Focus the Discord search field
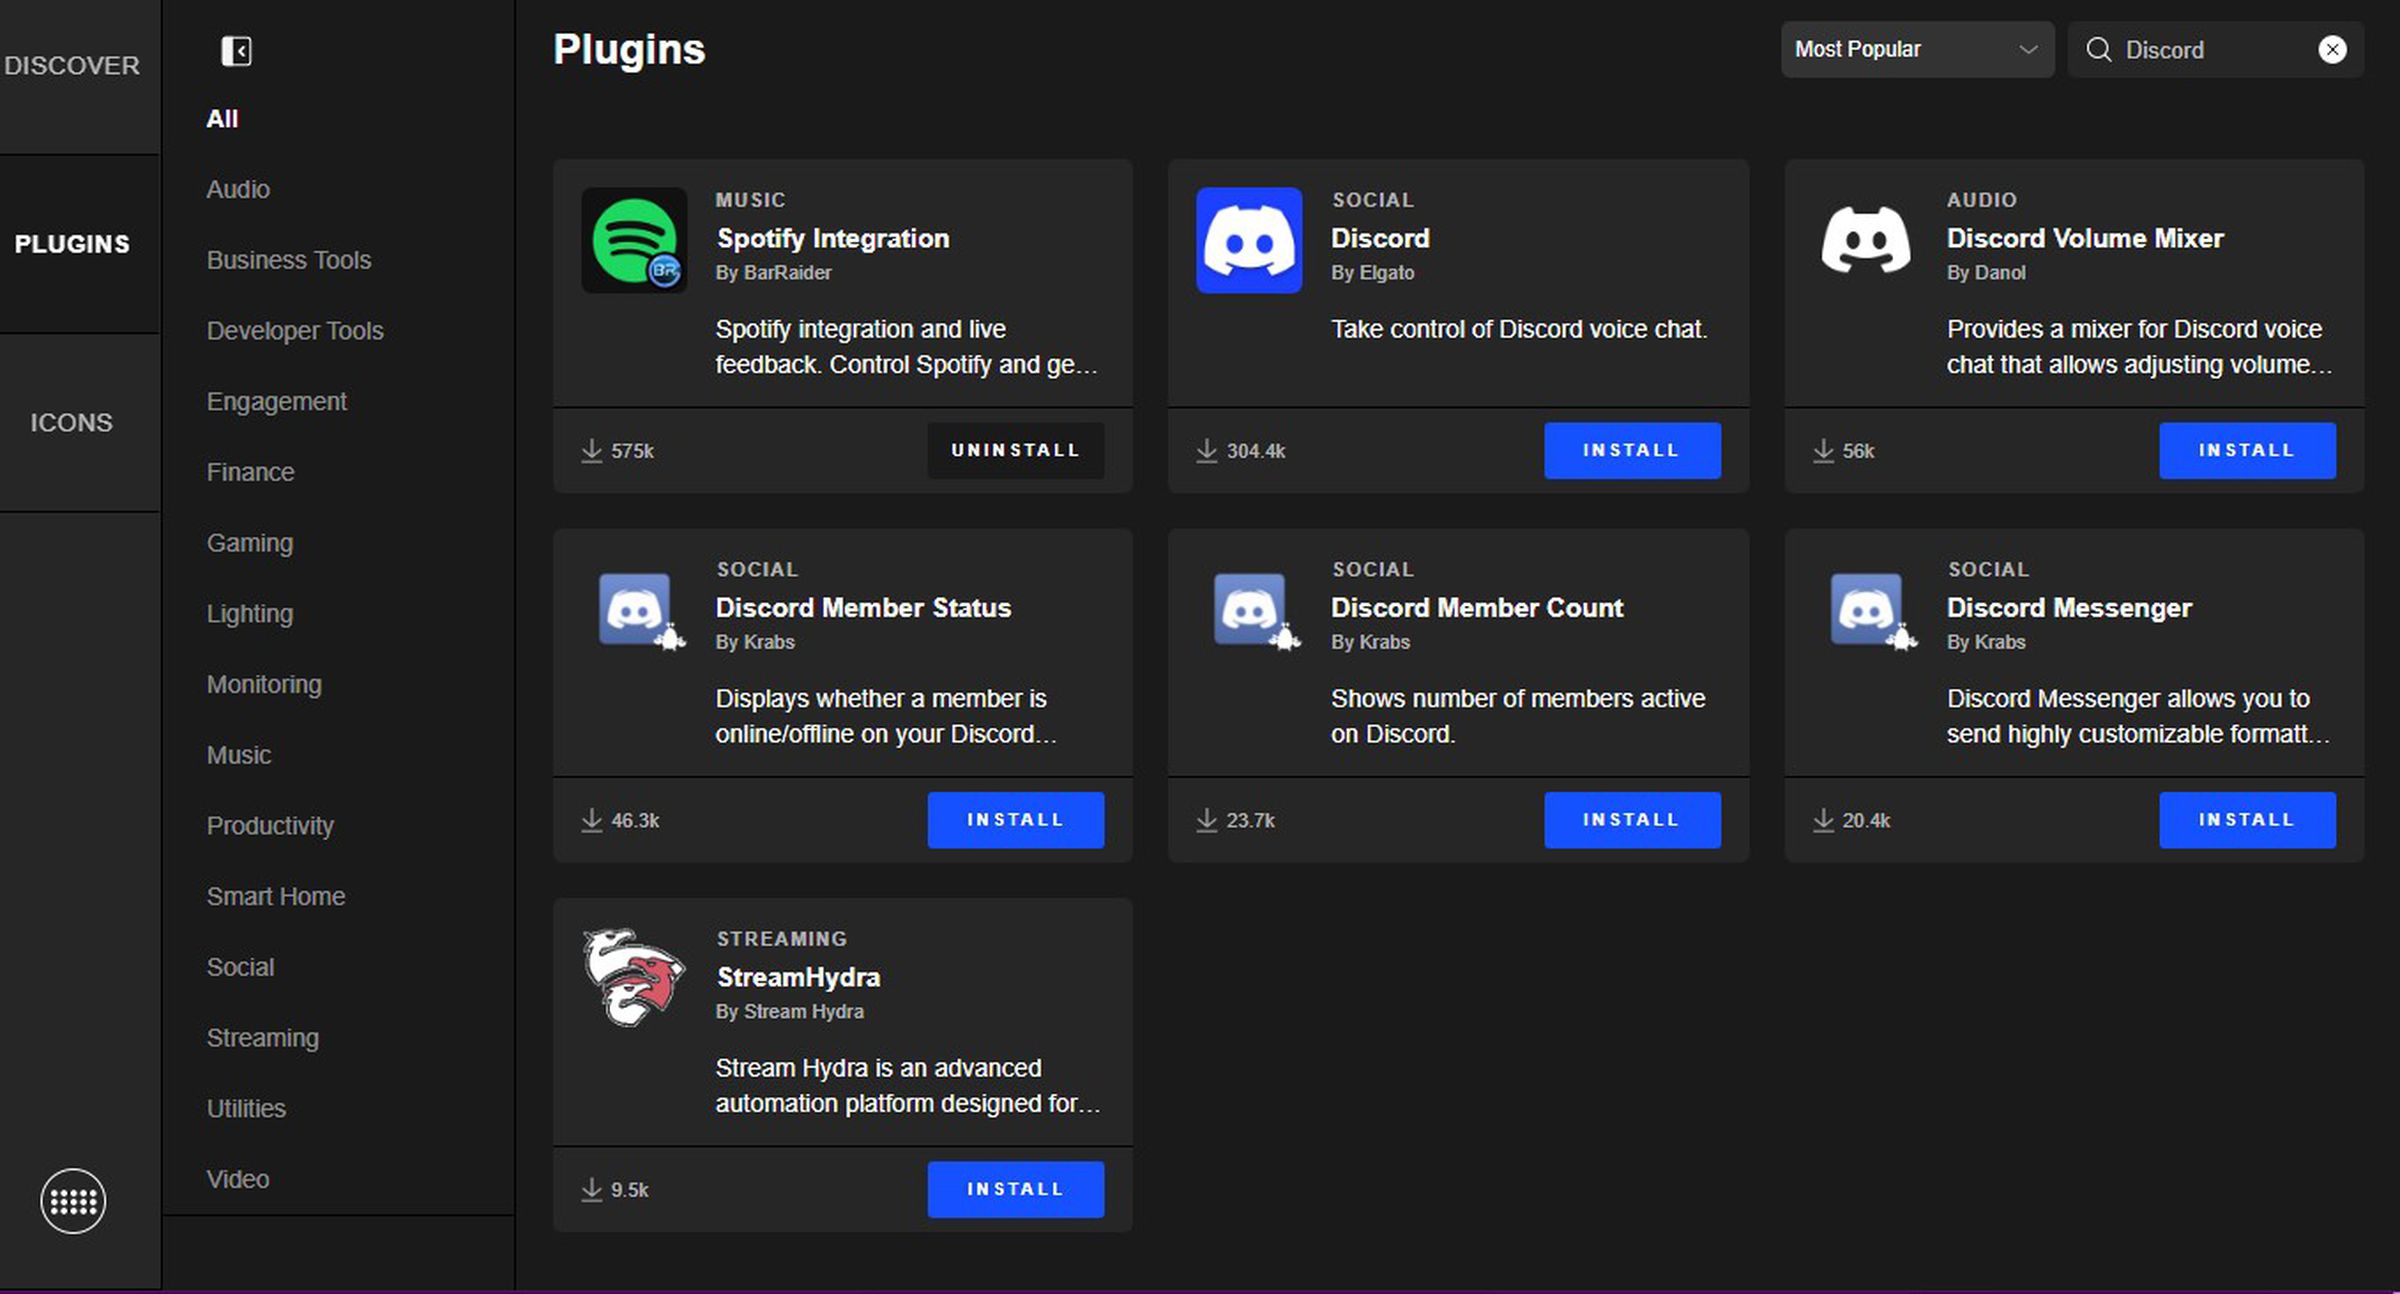The height and width of the screenshot is (1294, 2400). tap(2216, 50)
